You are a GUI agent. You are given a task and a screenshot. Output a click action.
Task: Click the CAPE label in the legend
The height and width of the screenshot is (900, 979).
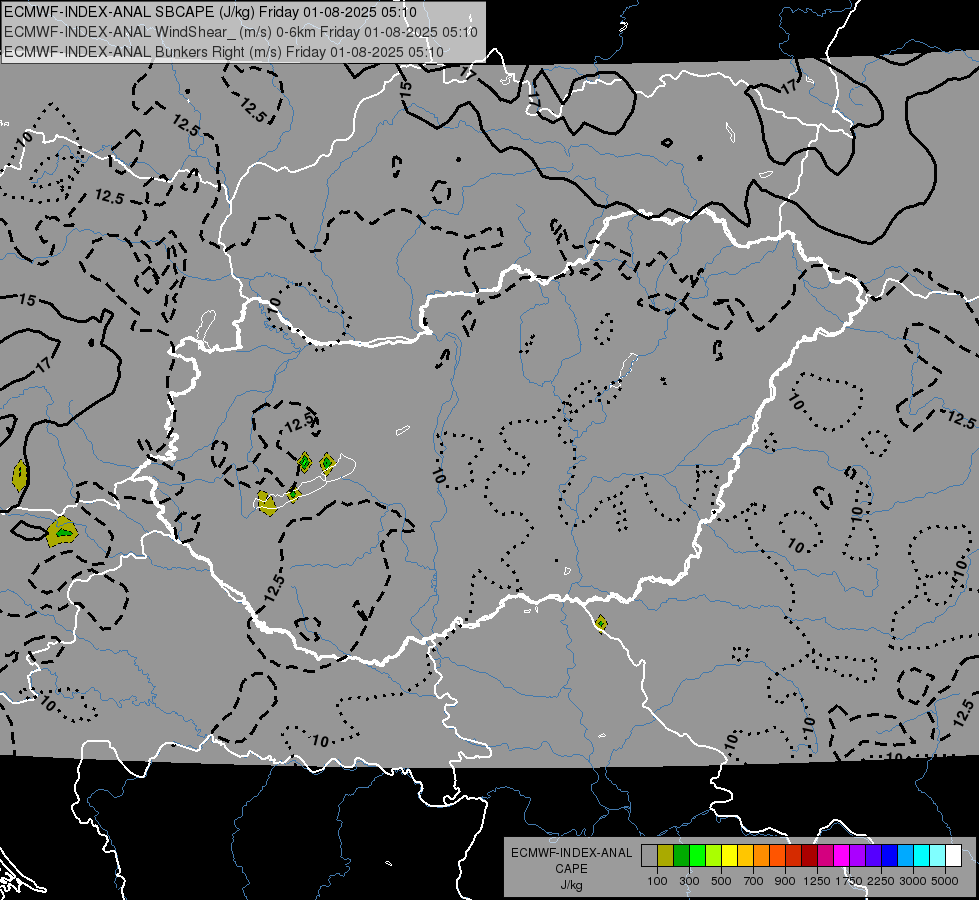571,869
